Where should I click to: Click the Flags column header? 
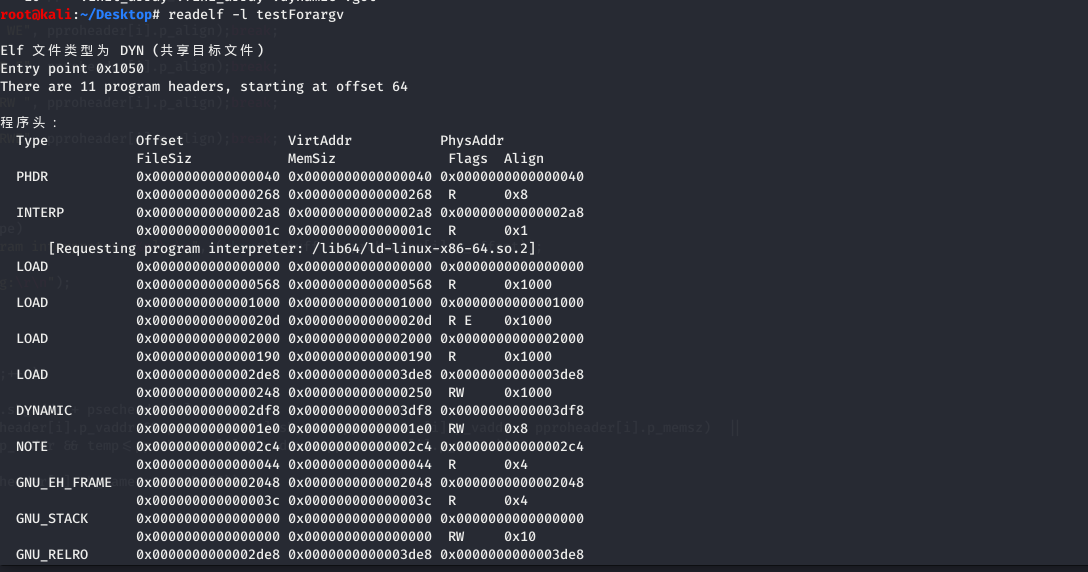[x=468, y=159]
